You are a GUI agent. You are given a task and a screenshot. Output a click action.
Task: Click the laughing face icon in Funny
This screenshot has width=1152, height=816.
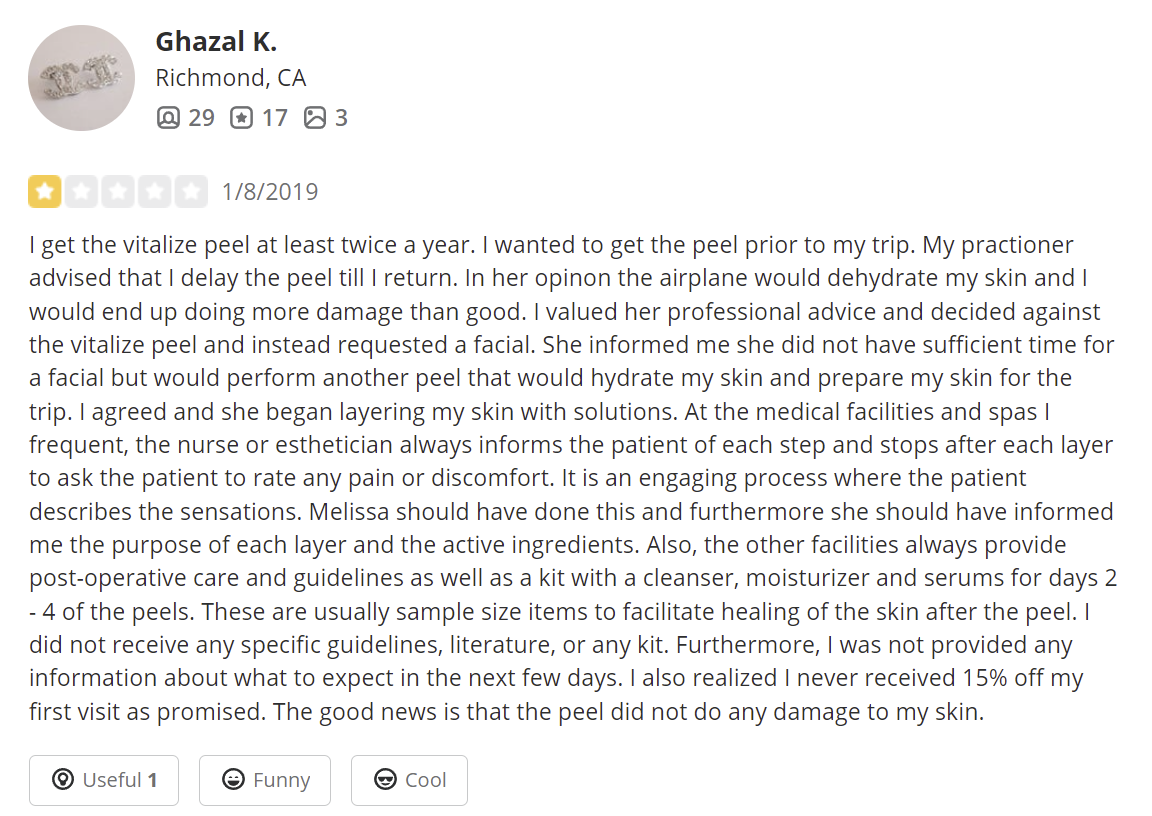pyautogui.click(x=234, y=779)
